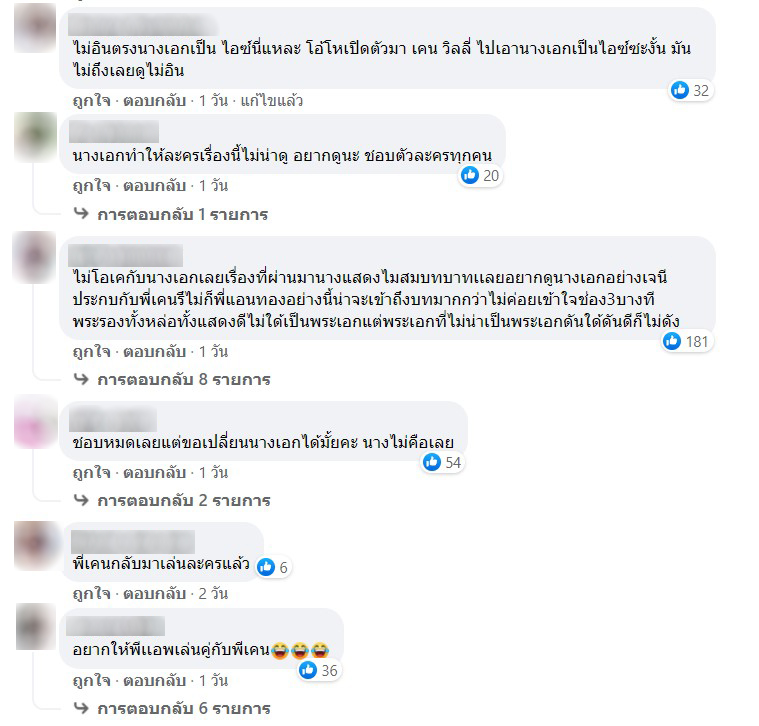Click the like reaction icon showing 54
This screenshot has width=759, height=726.
432,462
